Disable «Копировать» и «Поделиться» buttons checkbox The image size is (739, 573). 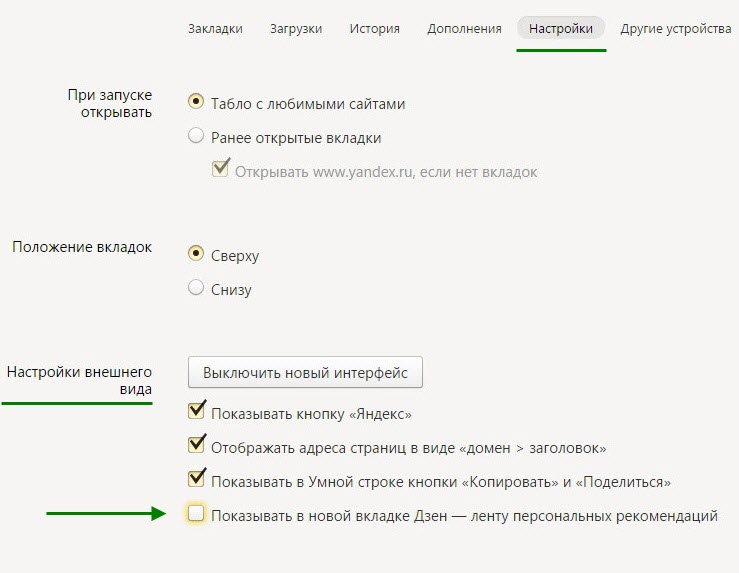[x=196, y=480]
